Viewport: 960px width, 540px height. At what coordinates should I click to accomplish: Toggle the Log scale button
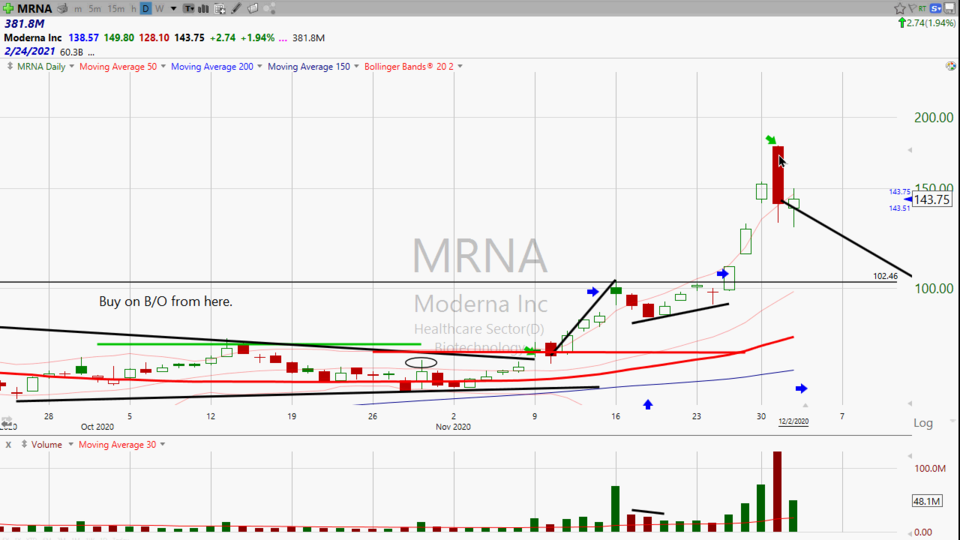click(923, 422)
